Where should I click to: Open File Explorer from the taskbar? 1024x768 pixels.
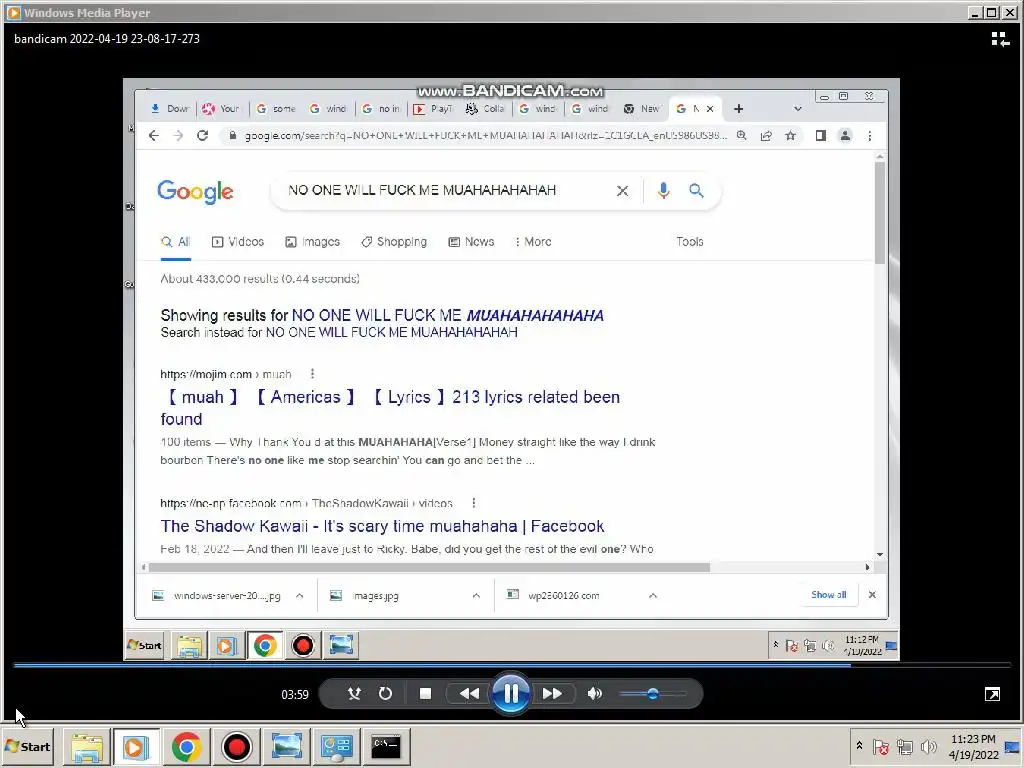coord(87,746)
